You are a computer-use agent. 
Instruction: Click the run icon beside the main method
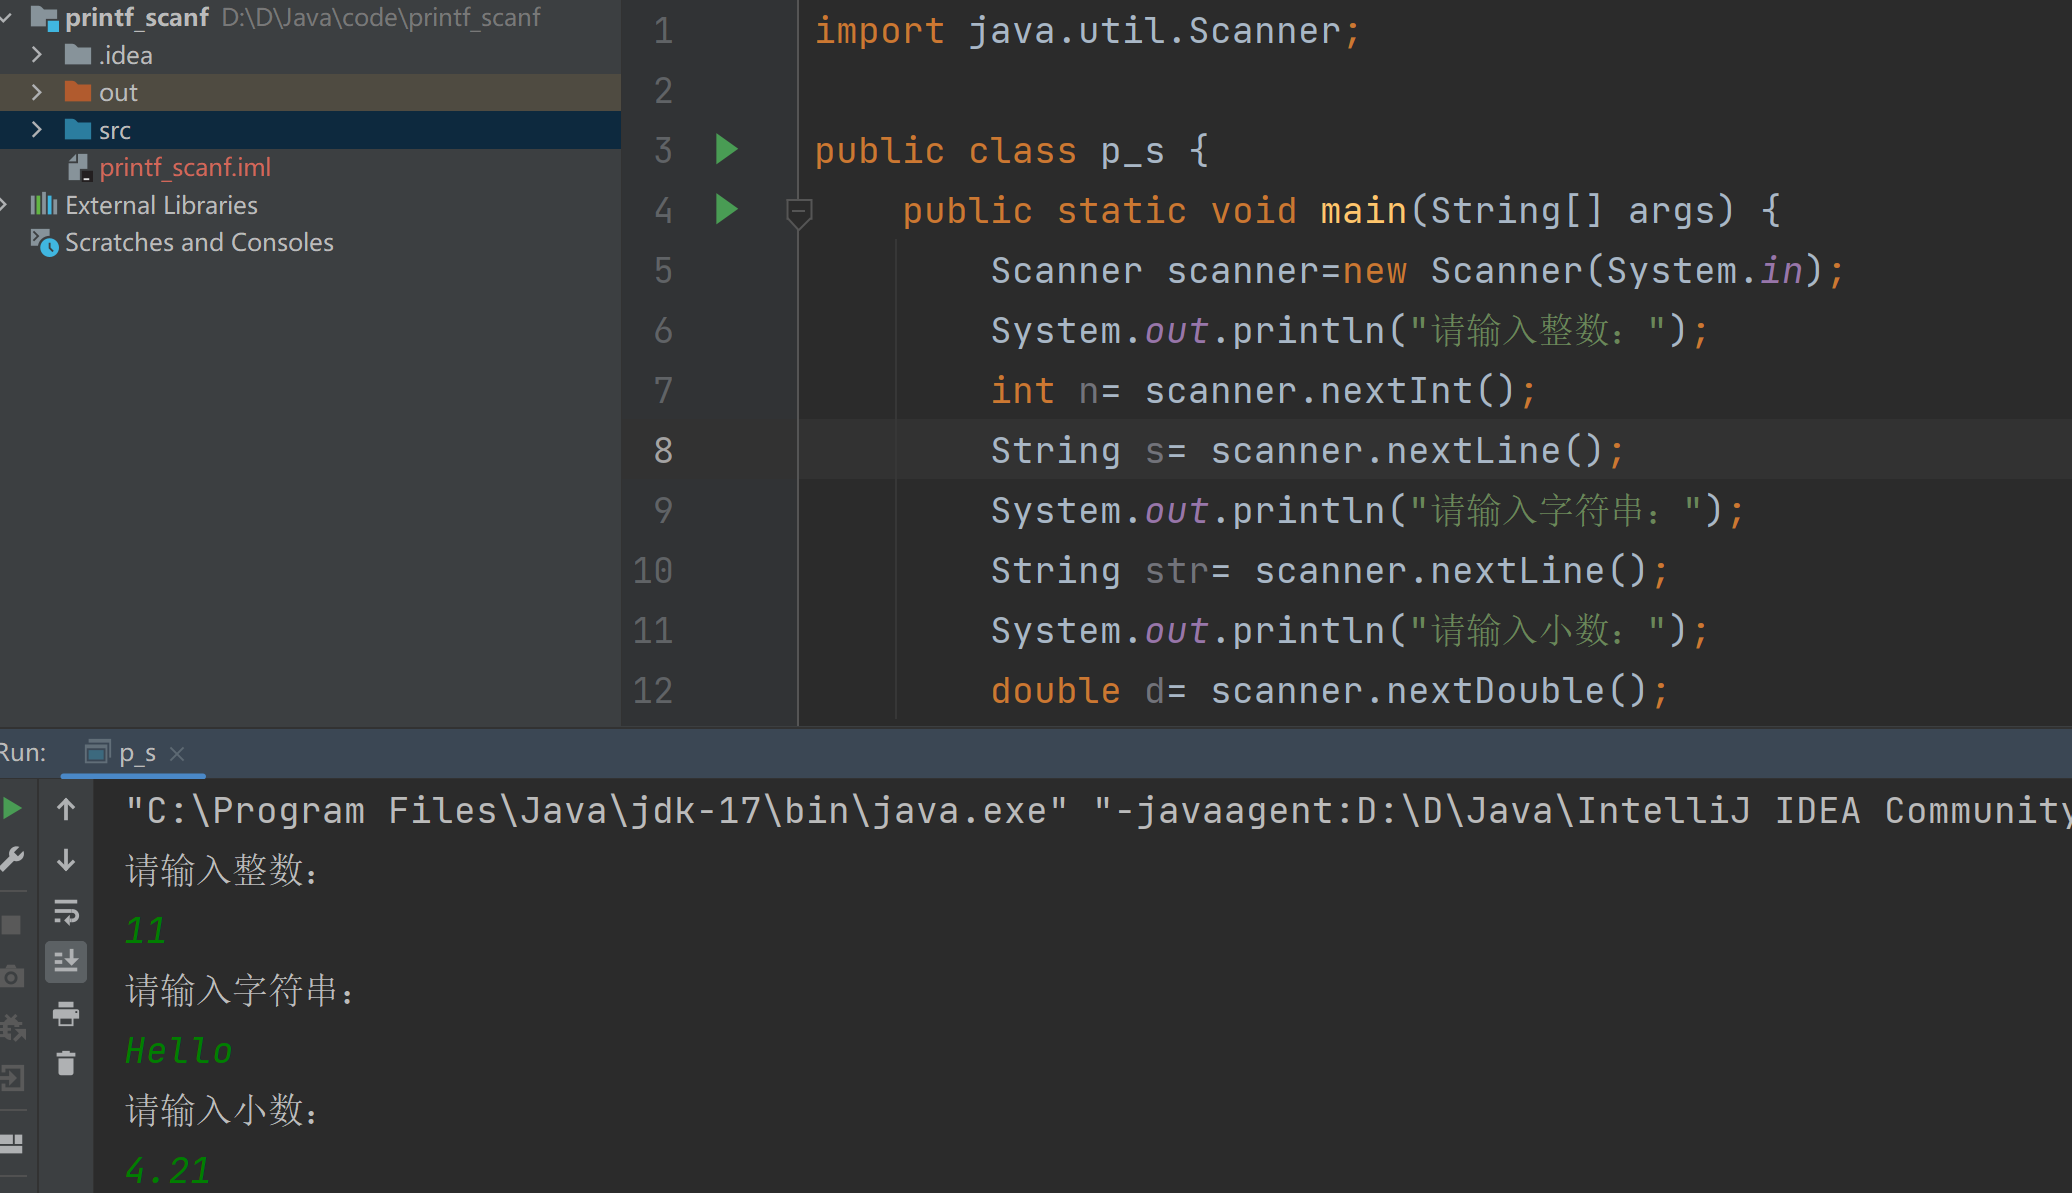click(x=726, y=210)
